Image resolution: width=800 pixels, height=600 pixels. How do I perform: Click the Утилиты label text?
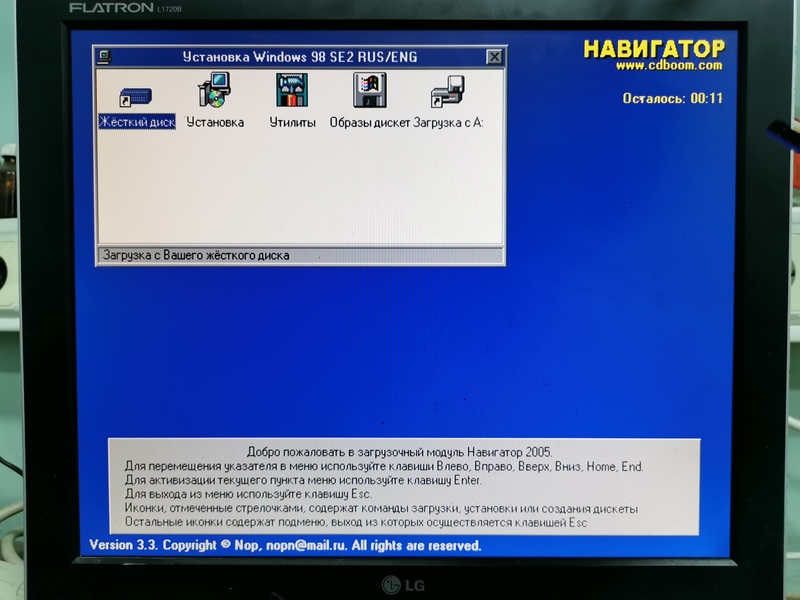coord(292,122)
